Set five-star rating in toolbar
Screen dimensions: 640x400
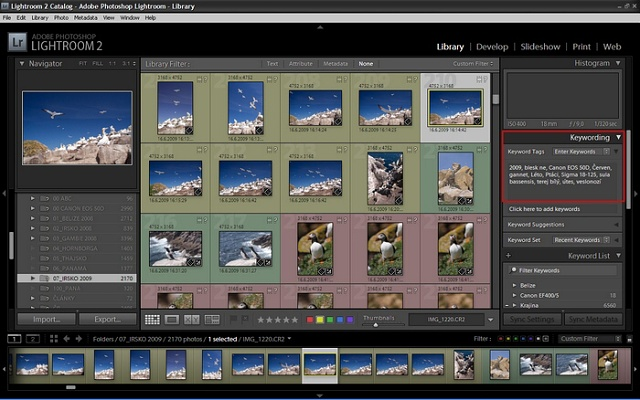click(295, 320)
